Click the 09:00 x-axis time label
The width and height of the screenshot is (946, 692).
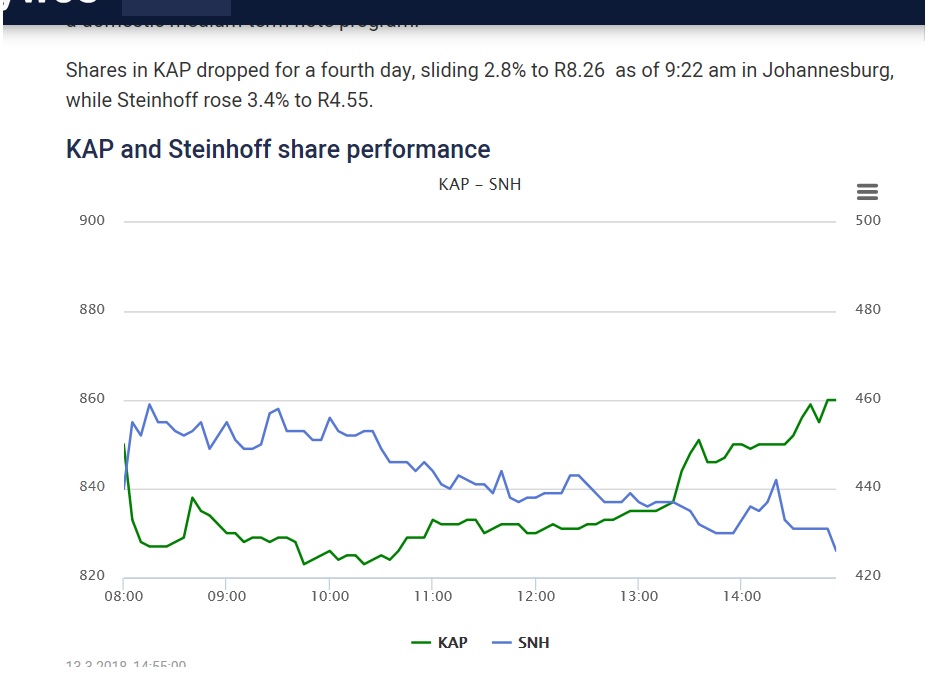point(226,596)
